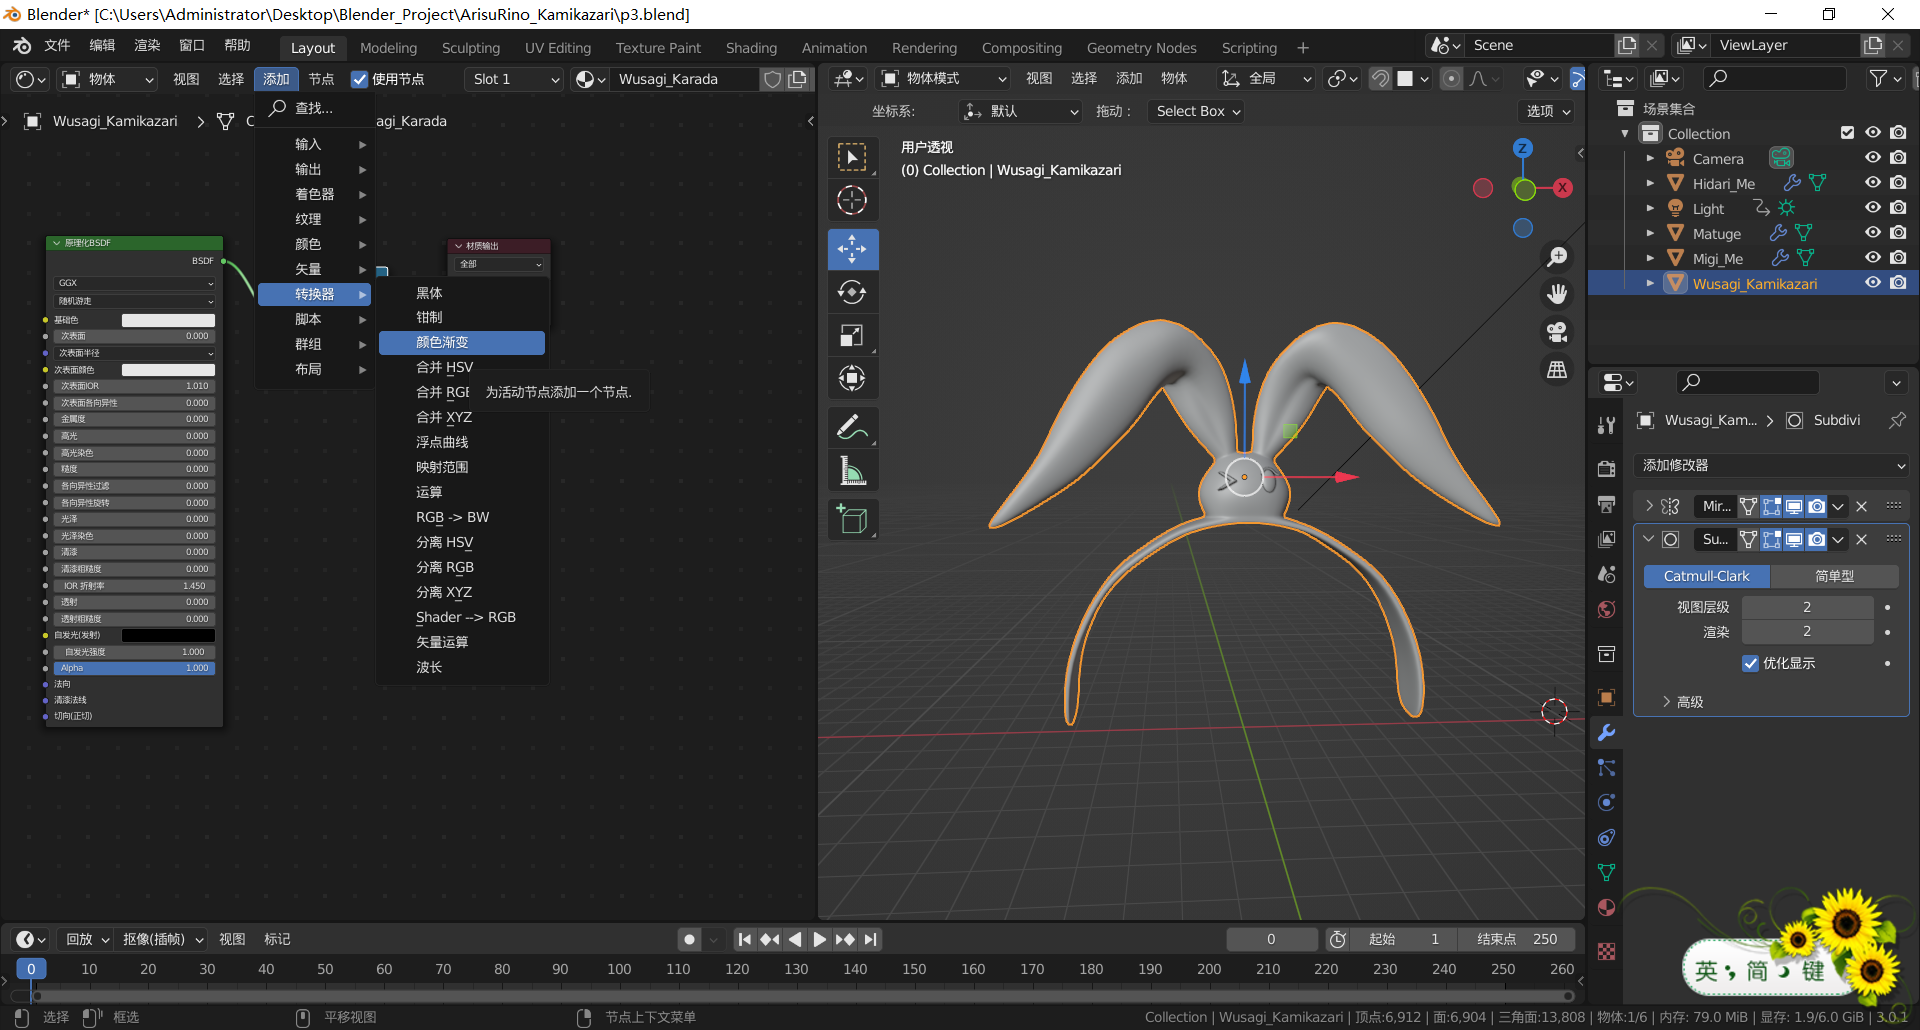Select 简单型 subdivision type

pos(1835,576)
